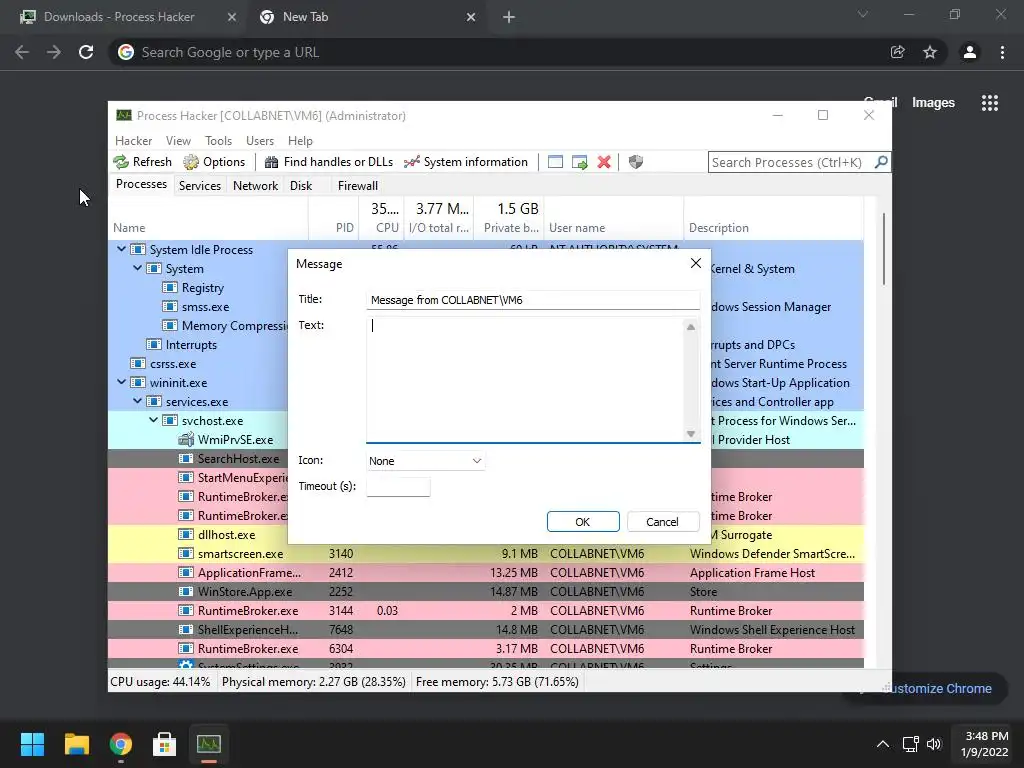Image resolution: width=1024 pixels, height=768 pixels.
Task: Switch to the Network tab
Action: pyautogui.click(x=255, y=185)
